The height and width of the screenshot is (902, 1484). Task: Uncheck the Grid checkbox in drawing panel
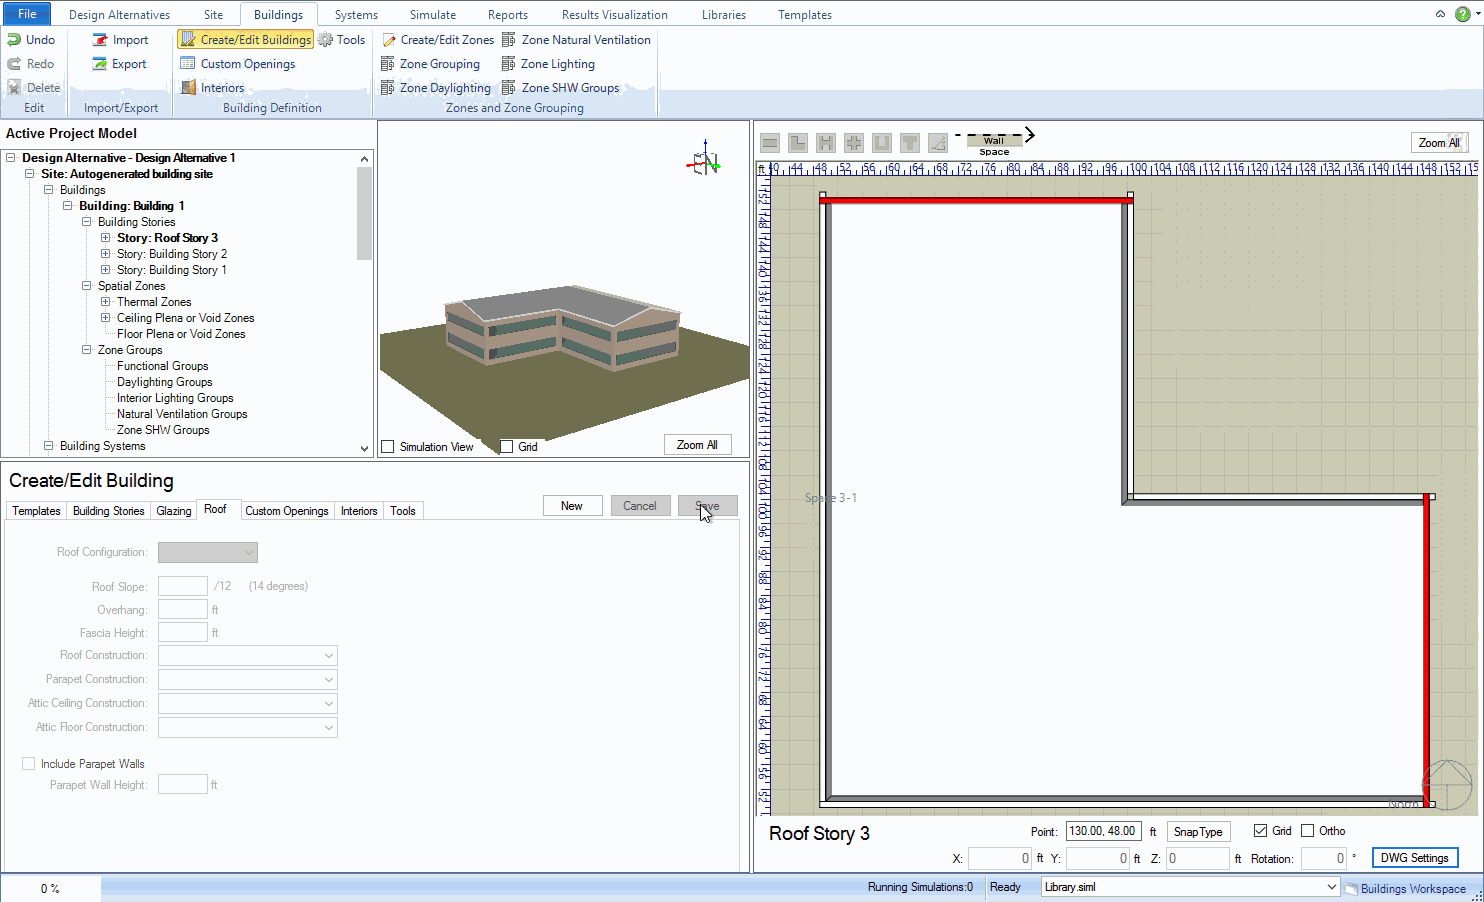pos(1260,831)
